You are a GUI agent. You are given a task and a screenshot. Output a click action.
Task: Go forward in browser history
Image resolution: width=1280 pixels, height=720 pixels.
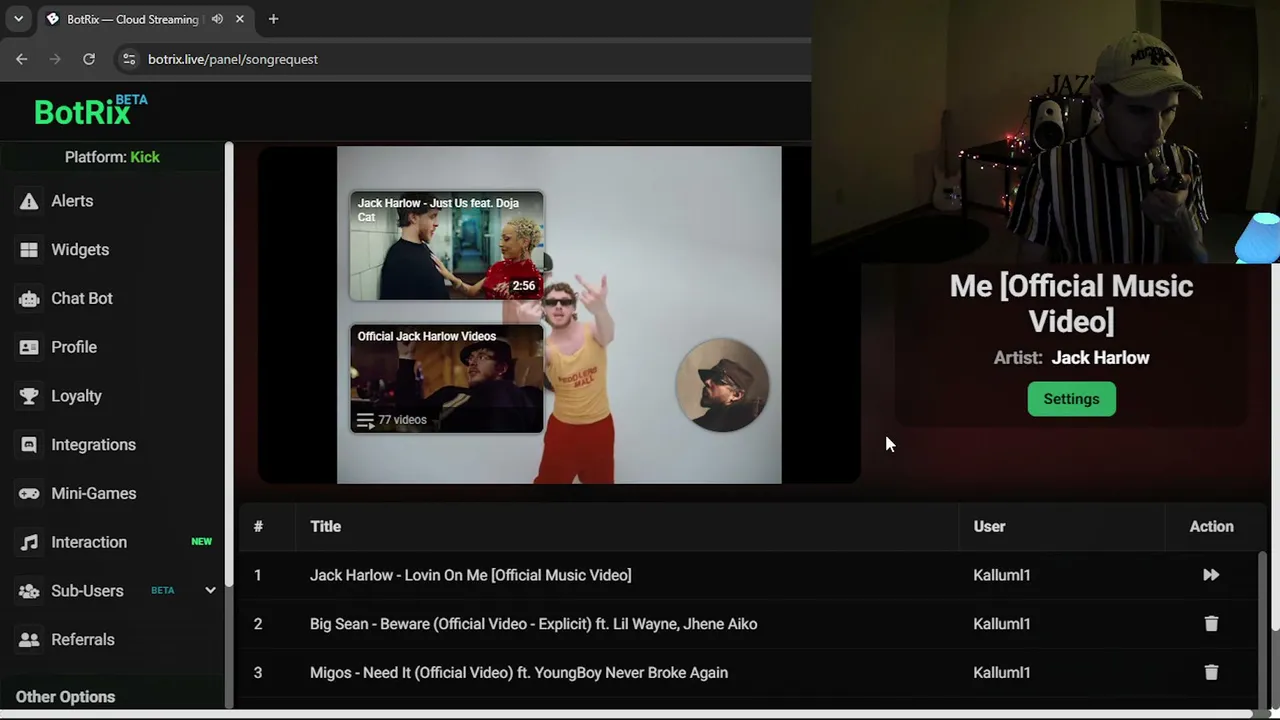click(55, 59)
